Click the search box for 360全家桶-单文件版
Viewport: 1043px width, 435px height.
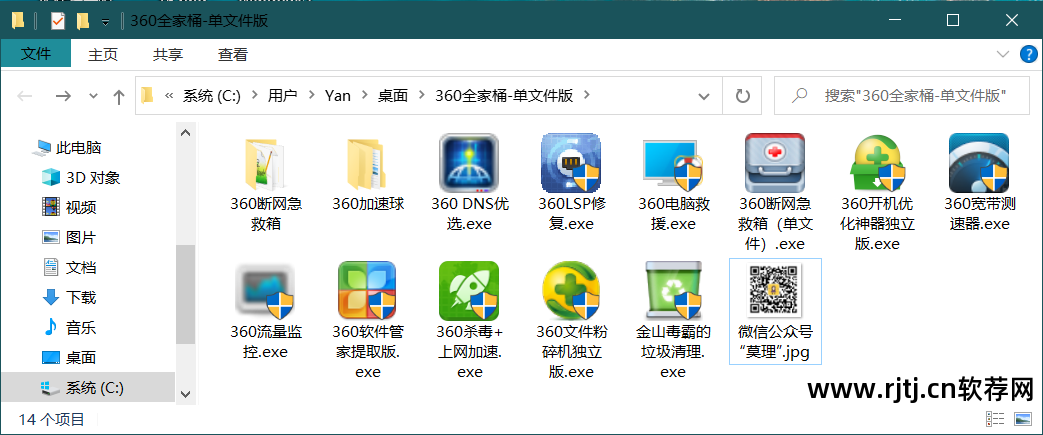[903, 96]
